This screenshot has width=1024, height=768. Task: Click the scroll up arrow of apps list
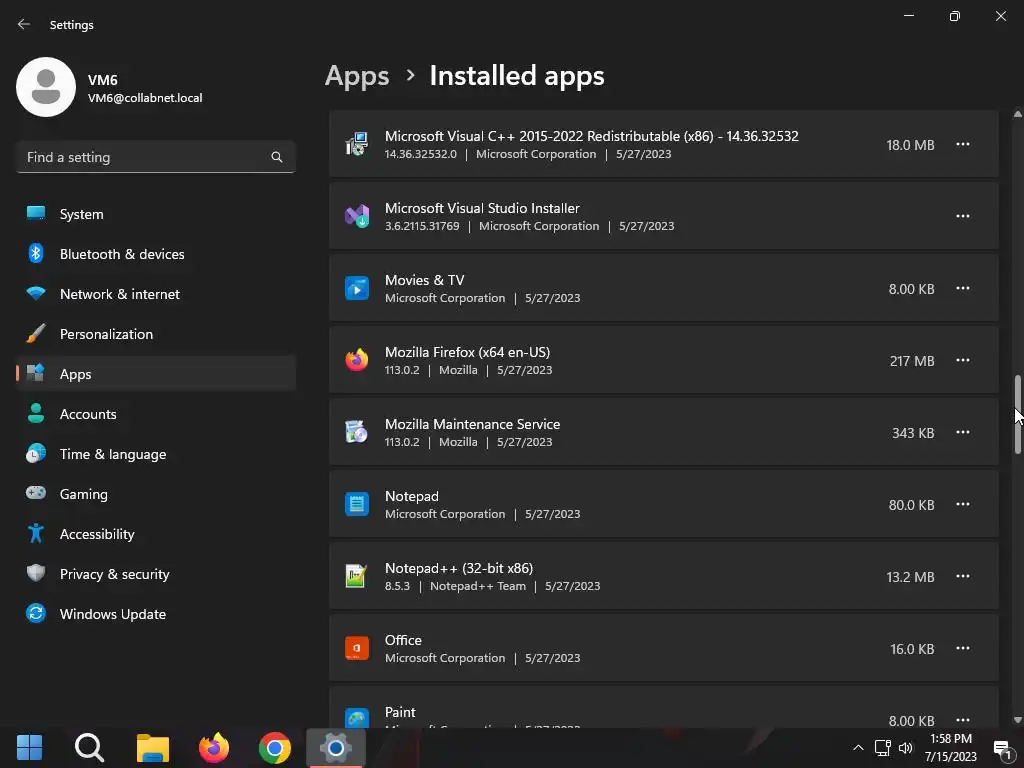click(1017, 114)
